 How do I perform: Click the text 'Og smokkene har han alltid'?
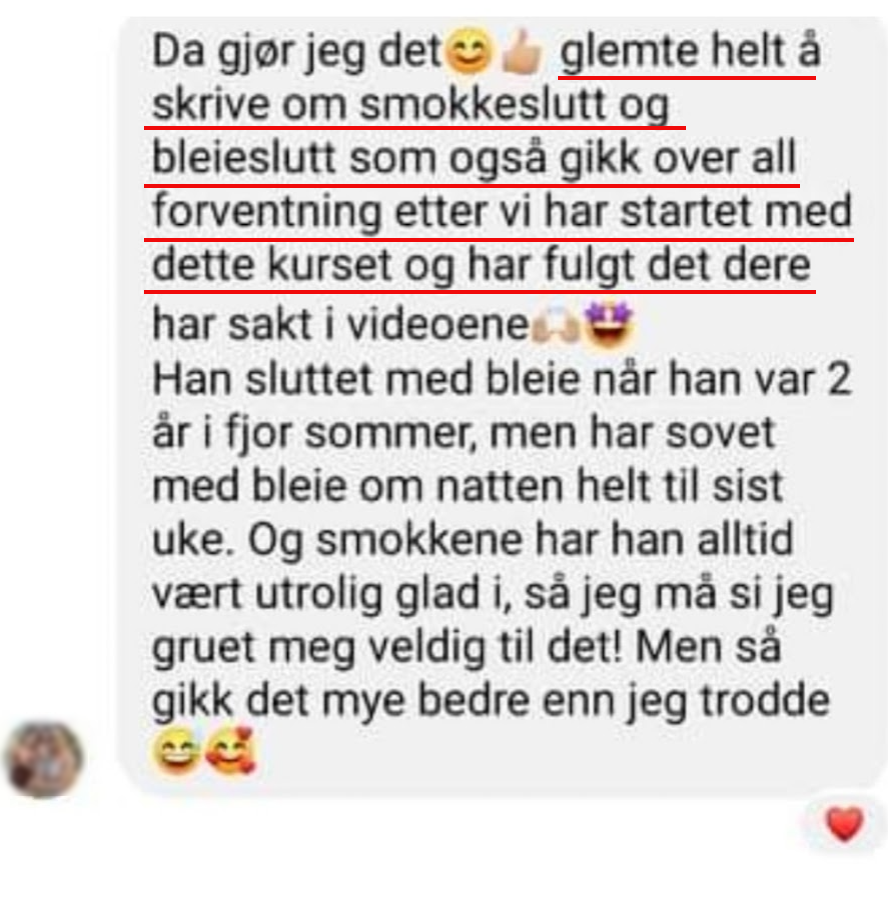pos(520,541)
